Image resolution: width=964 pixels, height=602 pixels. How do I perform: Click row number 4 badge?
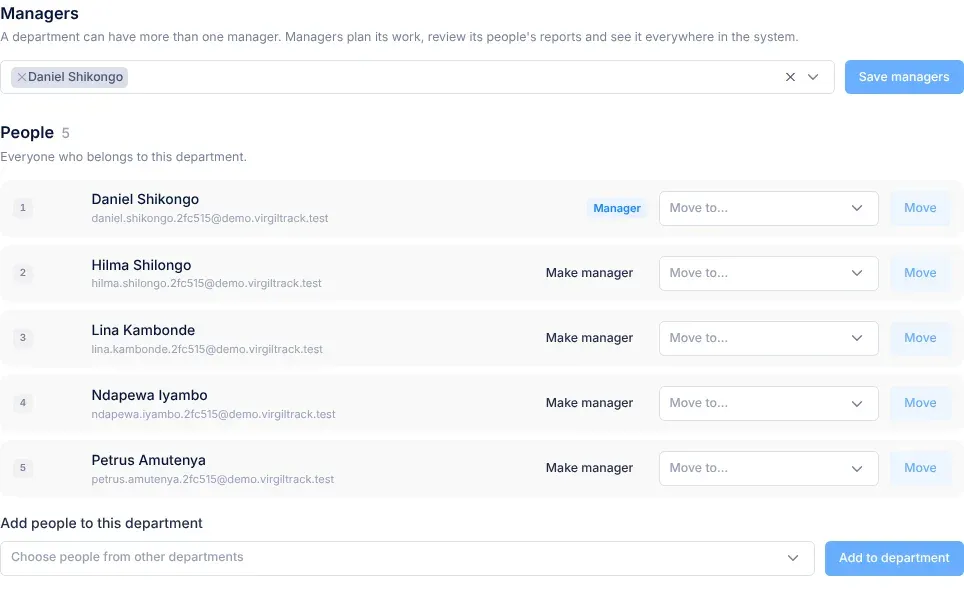[x=23, y=403]
